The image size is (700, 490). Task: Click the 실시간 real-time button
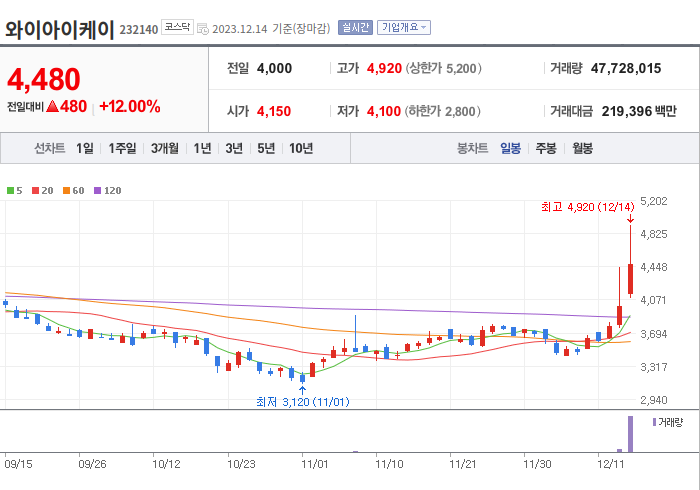tap(355, 28)
